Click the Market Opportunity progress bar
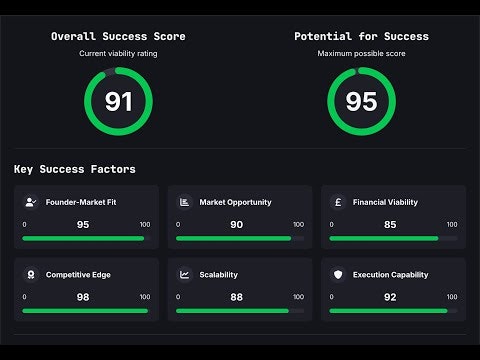The height and width of the screenshot is (360, 480). pyautogui.click(x=240, y=238)
